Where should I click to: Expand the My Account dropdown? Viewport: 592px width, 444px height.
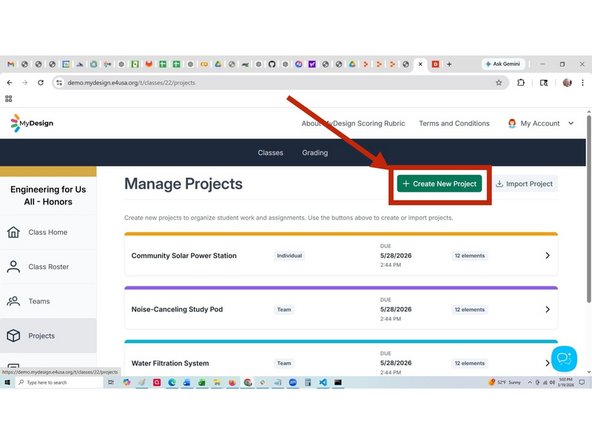(x=571, y=123)
